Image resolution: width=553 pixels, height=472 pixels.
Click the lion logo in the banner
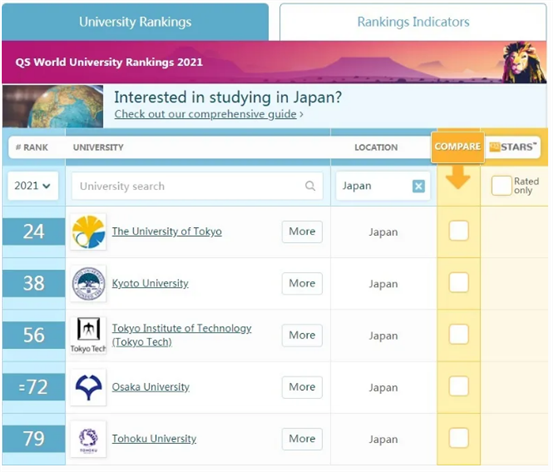[x=524, y=62]
